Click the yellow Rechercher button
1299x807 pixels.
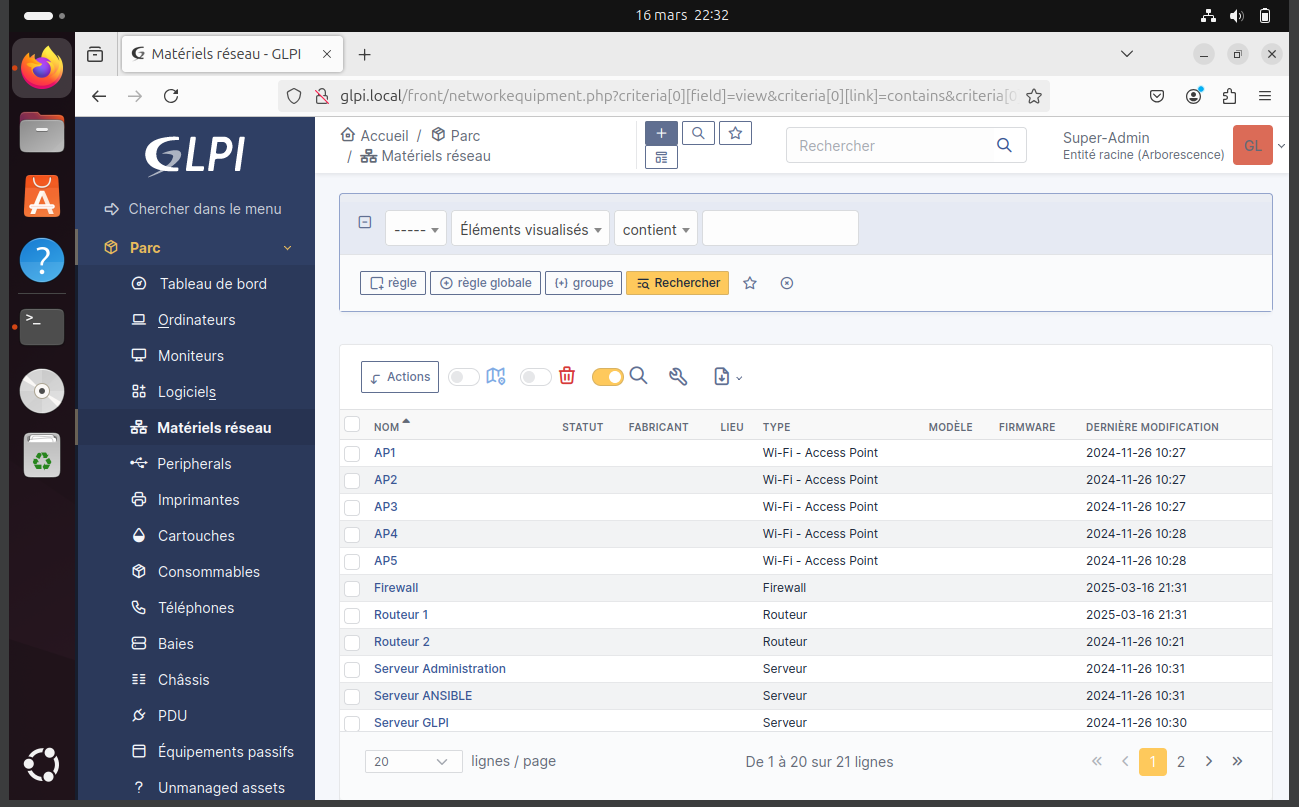pyautogui.click(x=677, y=283)
